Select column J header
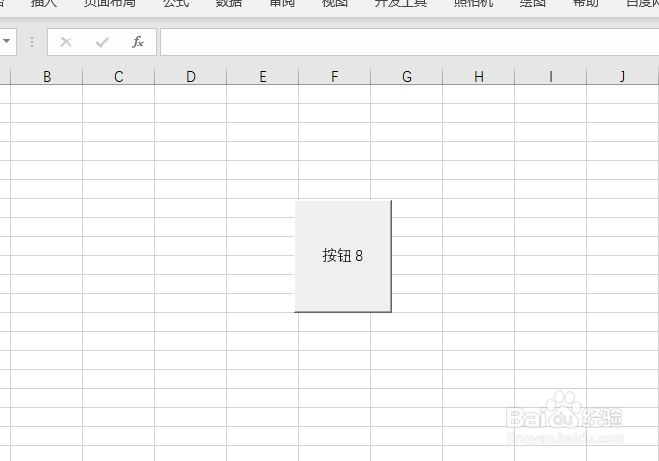This screenshot has width=659, height=461. [622, 76]
